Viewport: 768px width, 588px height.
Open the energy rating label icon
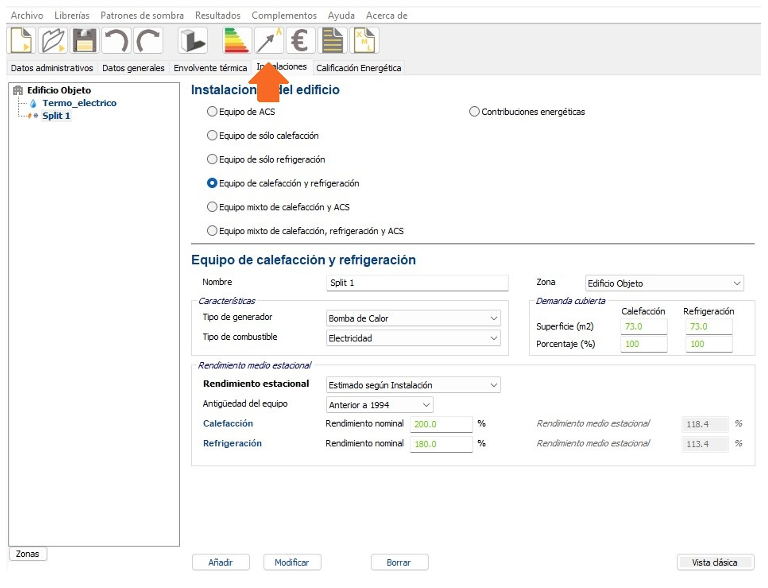pos(236,40)
